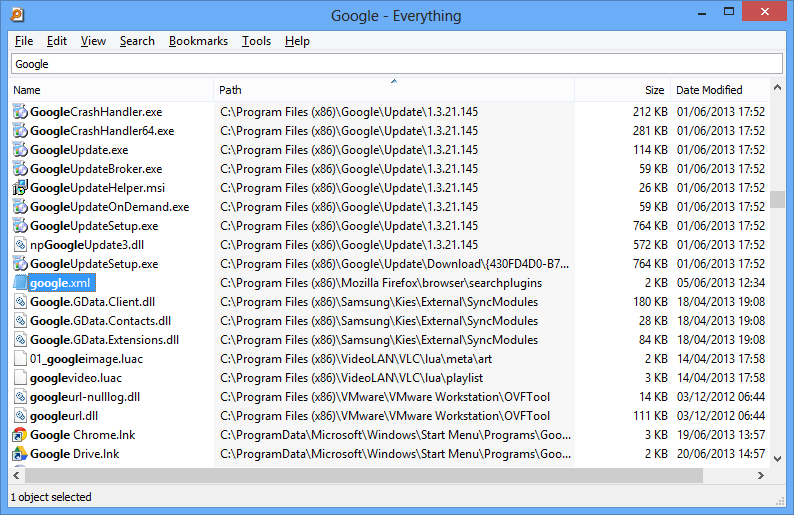Viewport: 794px width, 515px height.
Task: Click the Google Chrome.lnk shortcut icon
Action: [x=20, y=435]
